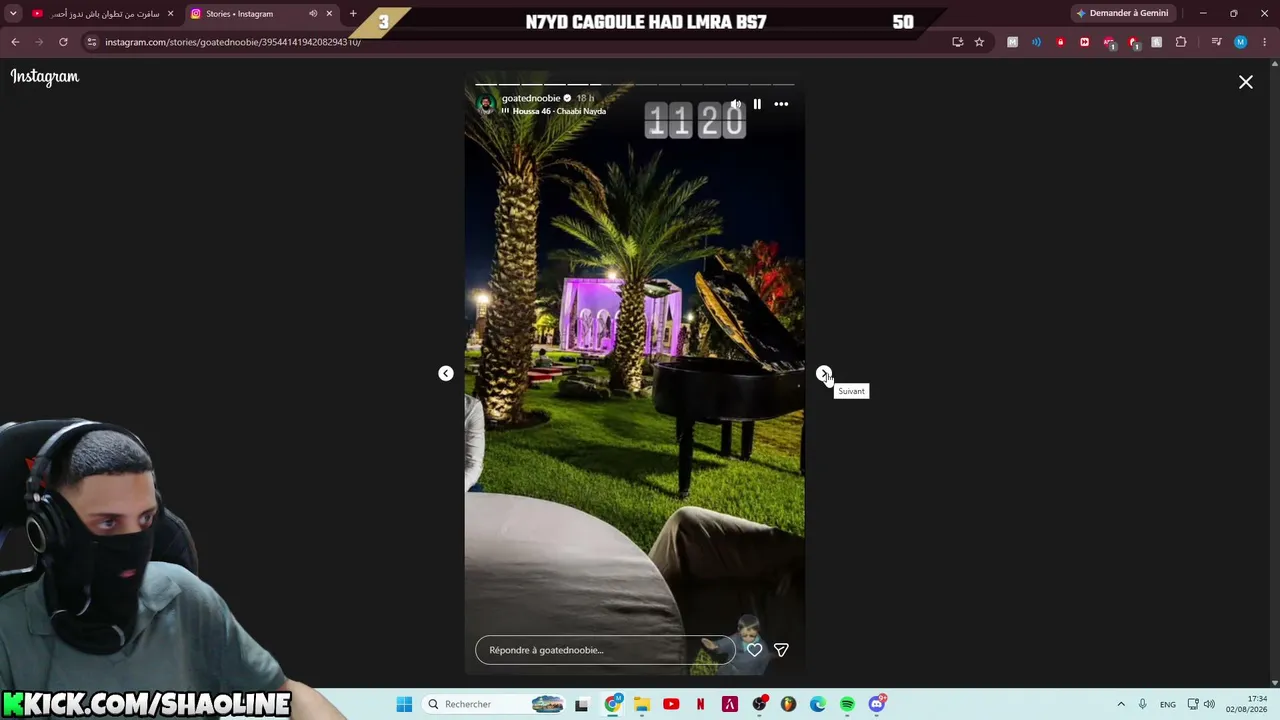This screenshot has height=720, width=1280.
Task: Switch to the YouTube Arabic-titled tab
Action: (96, 14)
